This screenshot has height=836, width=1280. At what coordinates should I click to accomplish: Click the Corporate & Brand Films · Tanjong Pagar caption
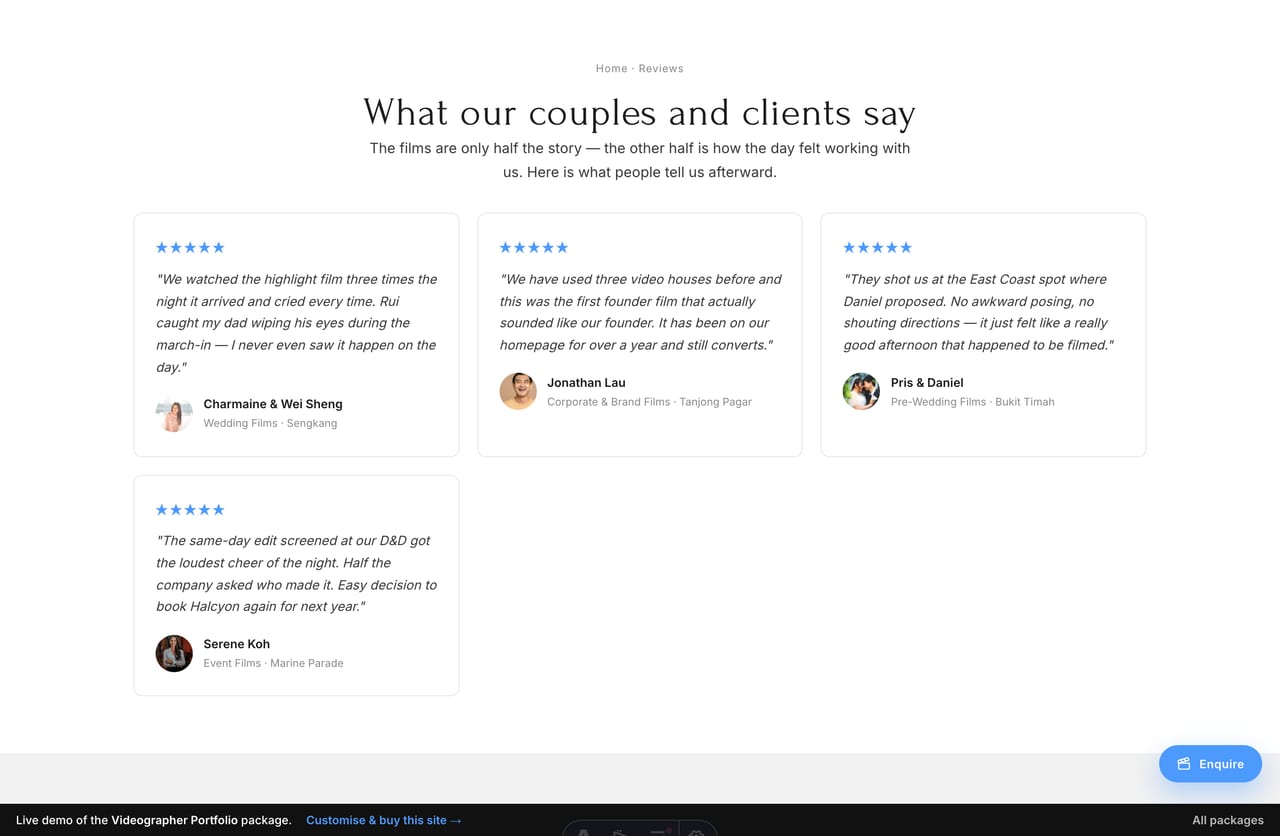(x=649, y=402)
